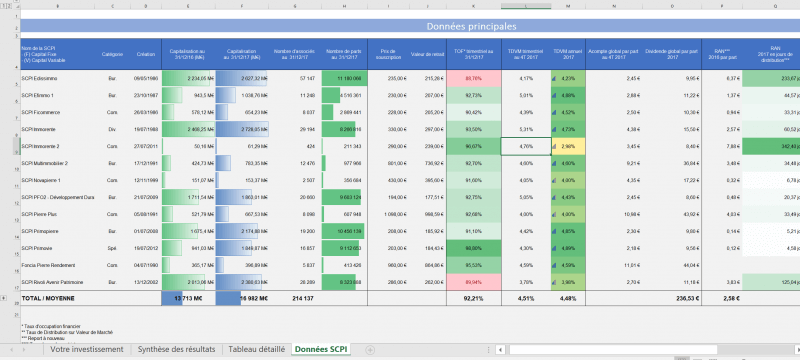Click the 57 147 associés cell
The height and width of the screenshot is (360, 800).
pyautogui.click(x=295, y=79)
